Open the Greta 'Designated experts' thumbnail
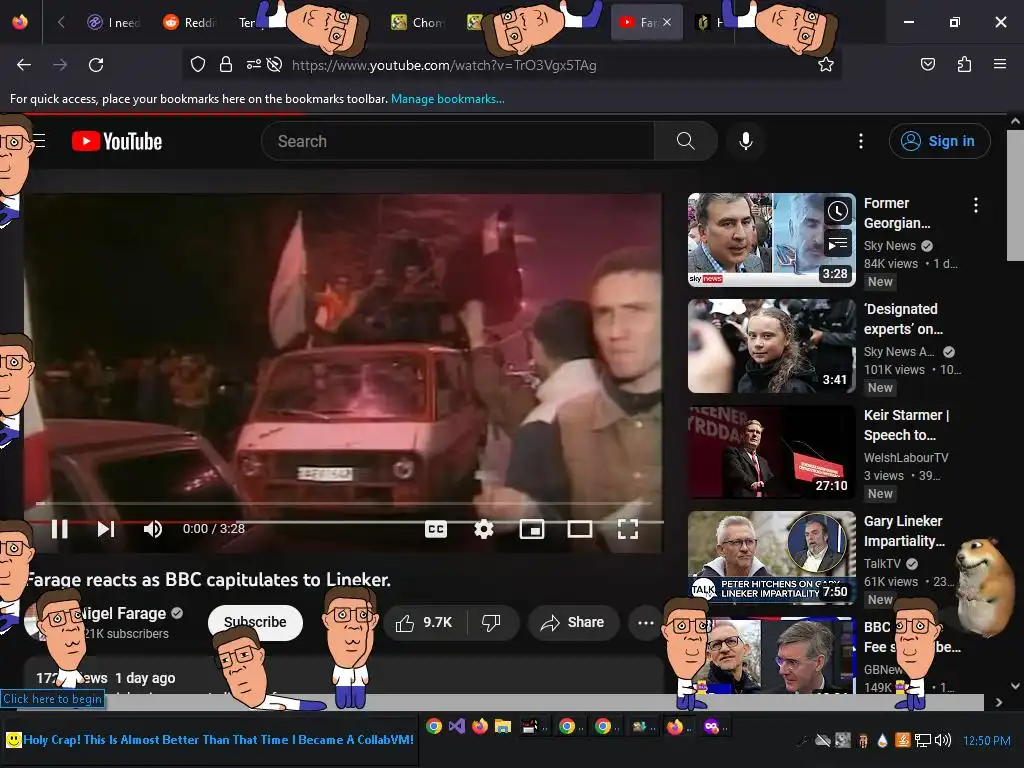Image resolution: width=1024 pixels, height=768 pixels. 771,346
